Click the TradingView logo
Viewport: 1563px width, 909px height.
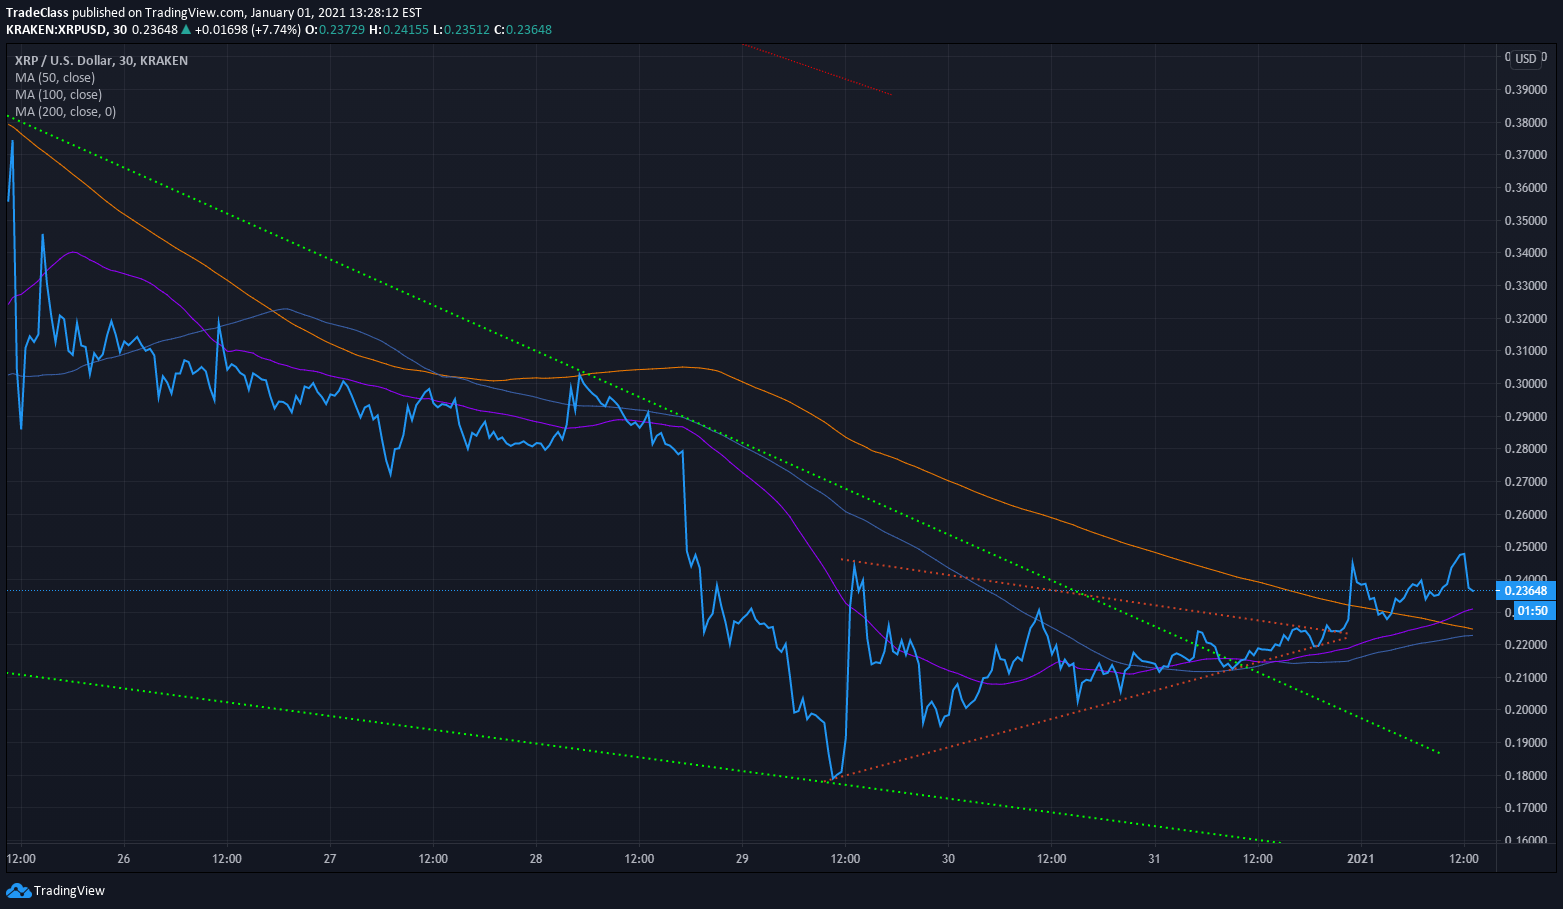pos(56,891)
